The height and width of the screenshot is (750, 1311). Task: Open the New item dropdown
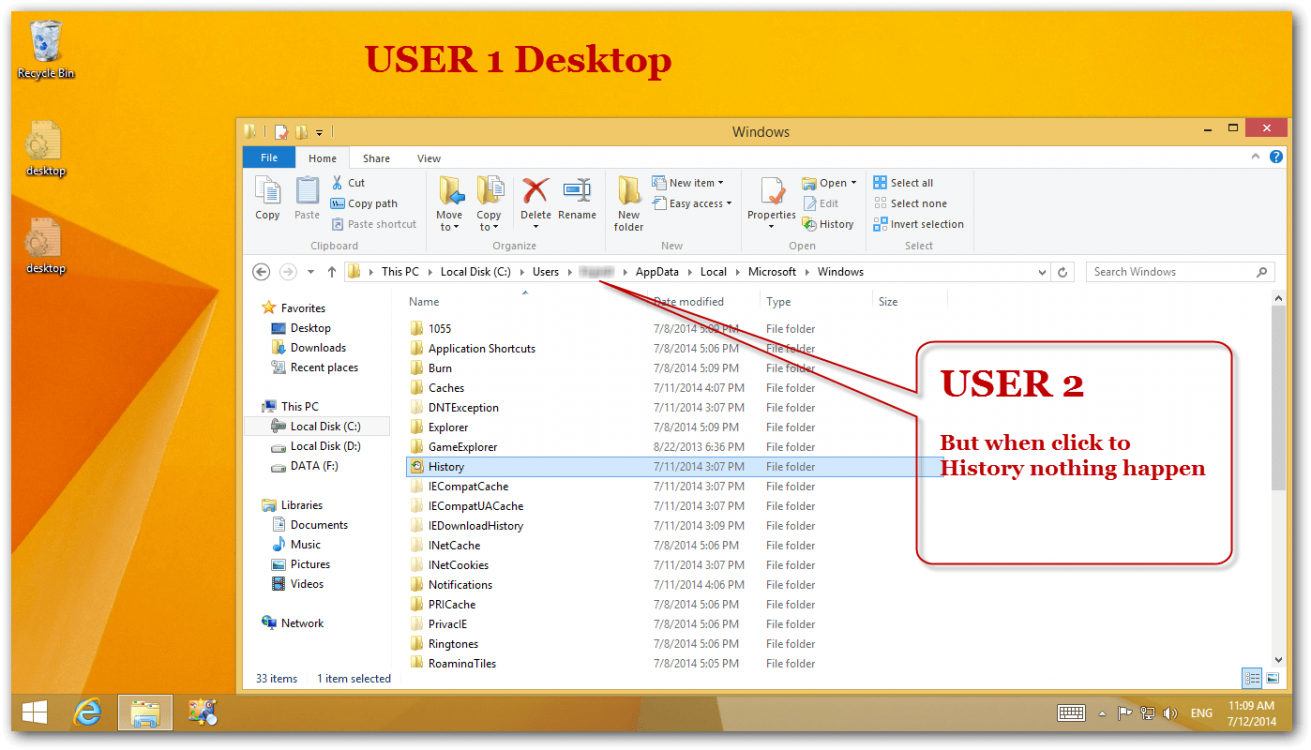(x=690, y=182)
